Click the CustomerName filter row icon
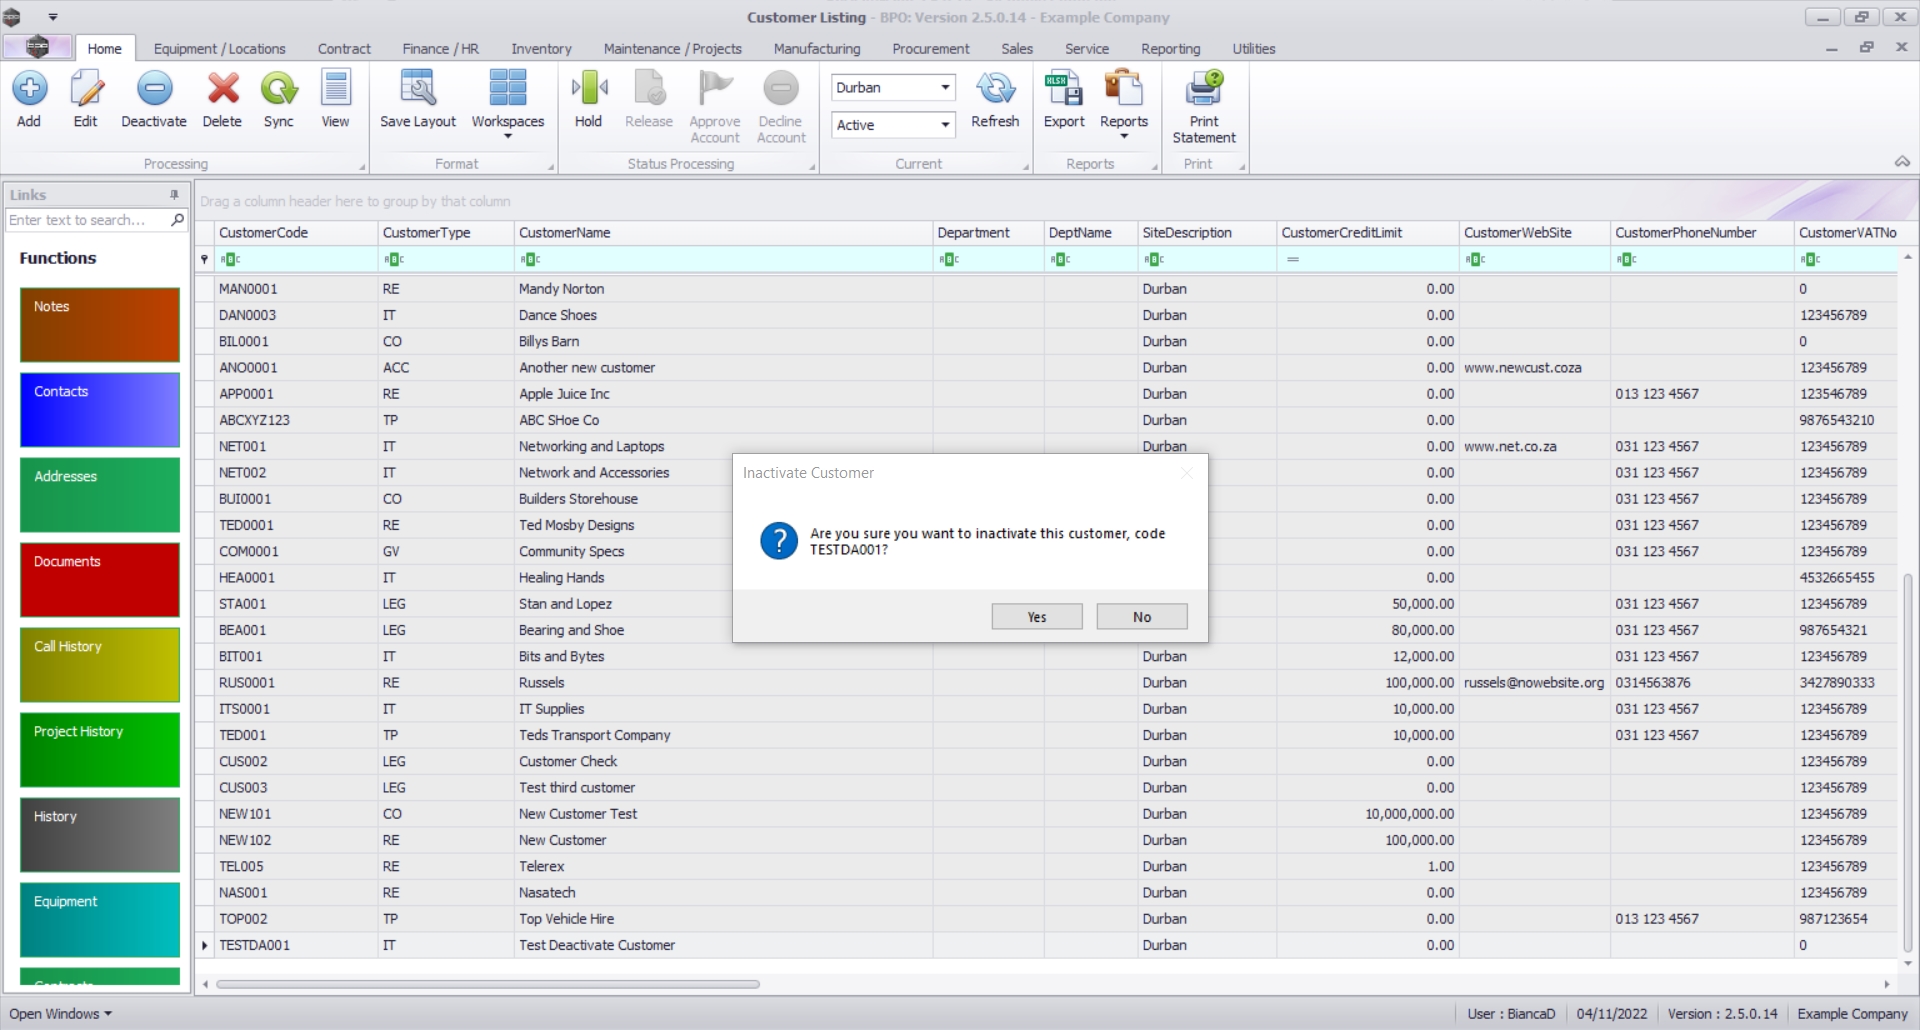The height and width of the screenshot is (1030, 1920). pyautogui.click(x=531, y=260)
